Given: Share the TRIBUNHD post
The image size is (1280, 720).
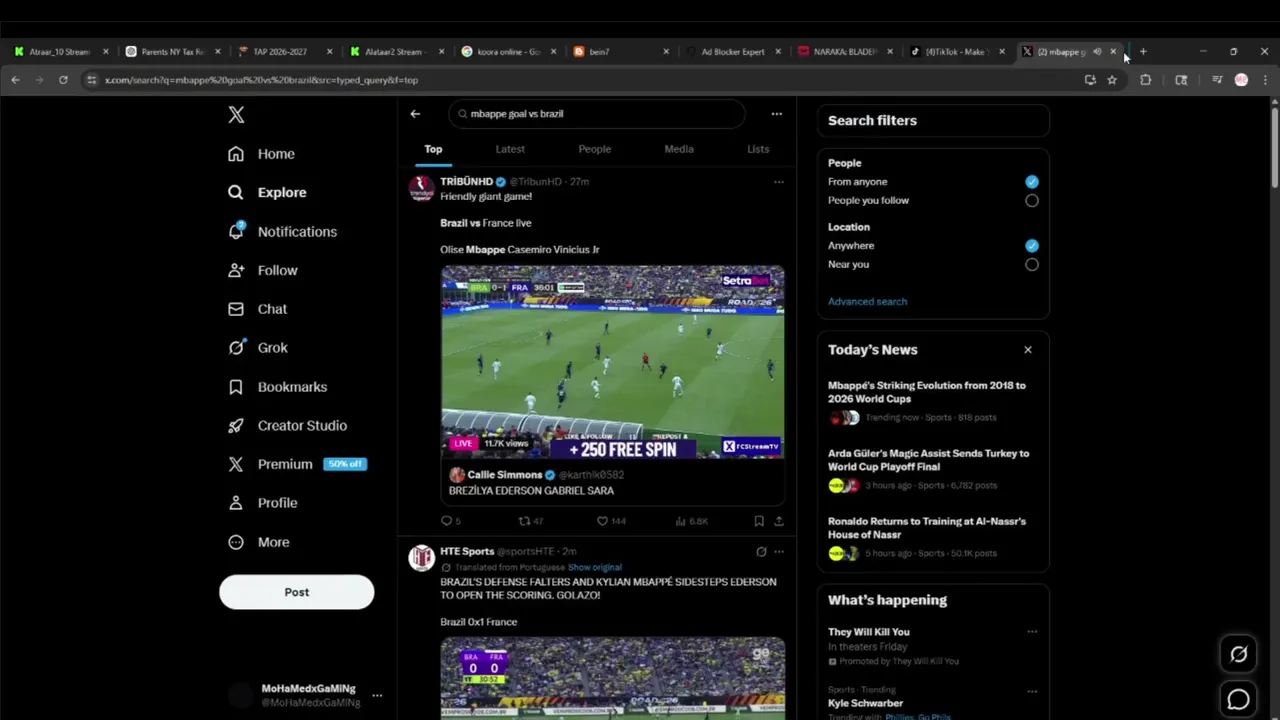Looking at the screenshot, I should pos(778,521).
